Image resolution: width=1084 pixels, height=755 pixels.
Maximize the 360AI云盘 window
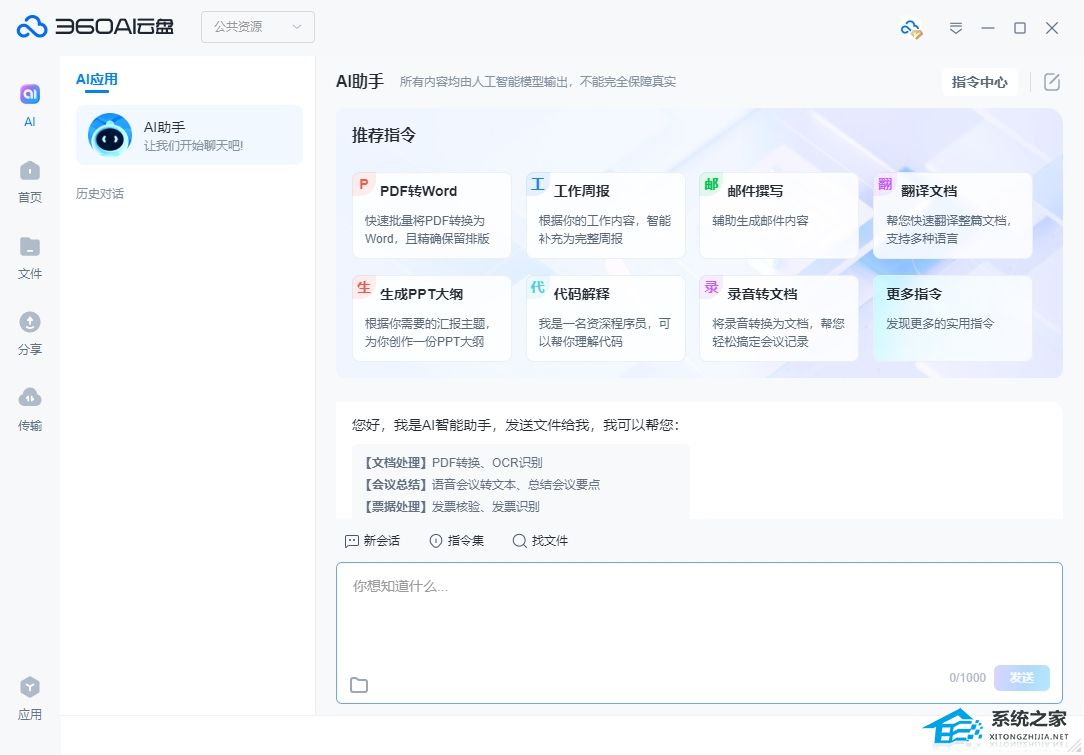click(1020, 28)
